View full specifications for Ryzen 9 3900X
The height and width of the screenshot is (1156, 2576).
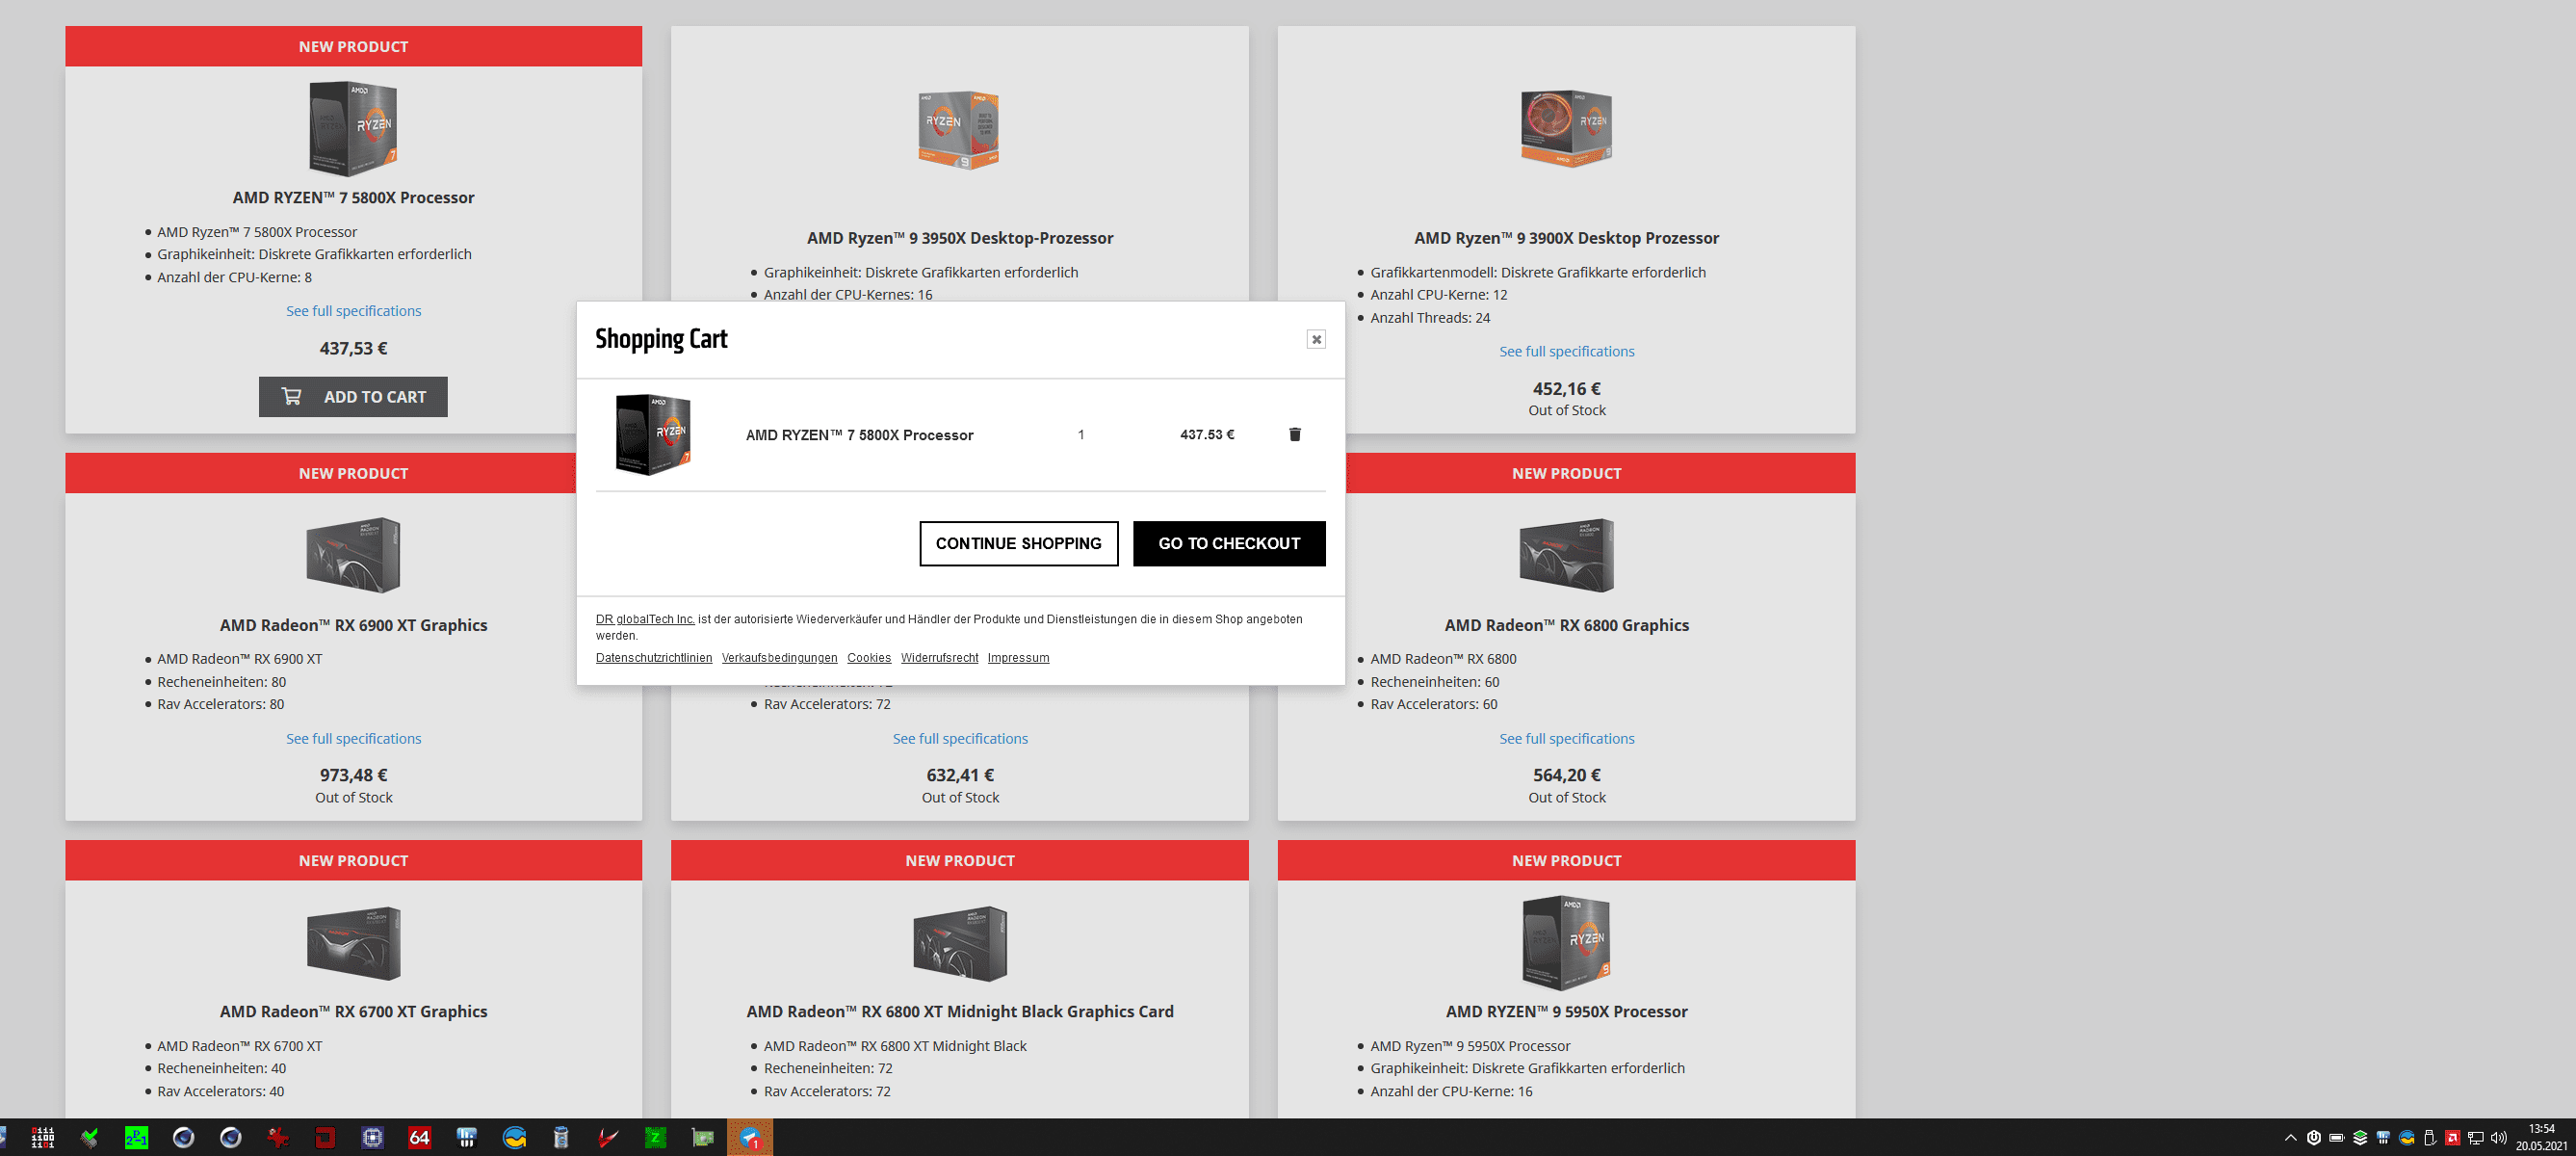(x=1566, y=351)
